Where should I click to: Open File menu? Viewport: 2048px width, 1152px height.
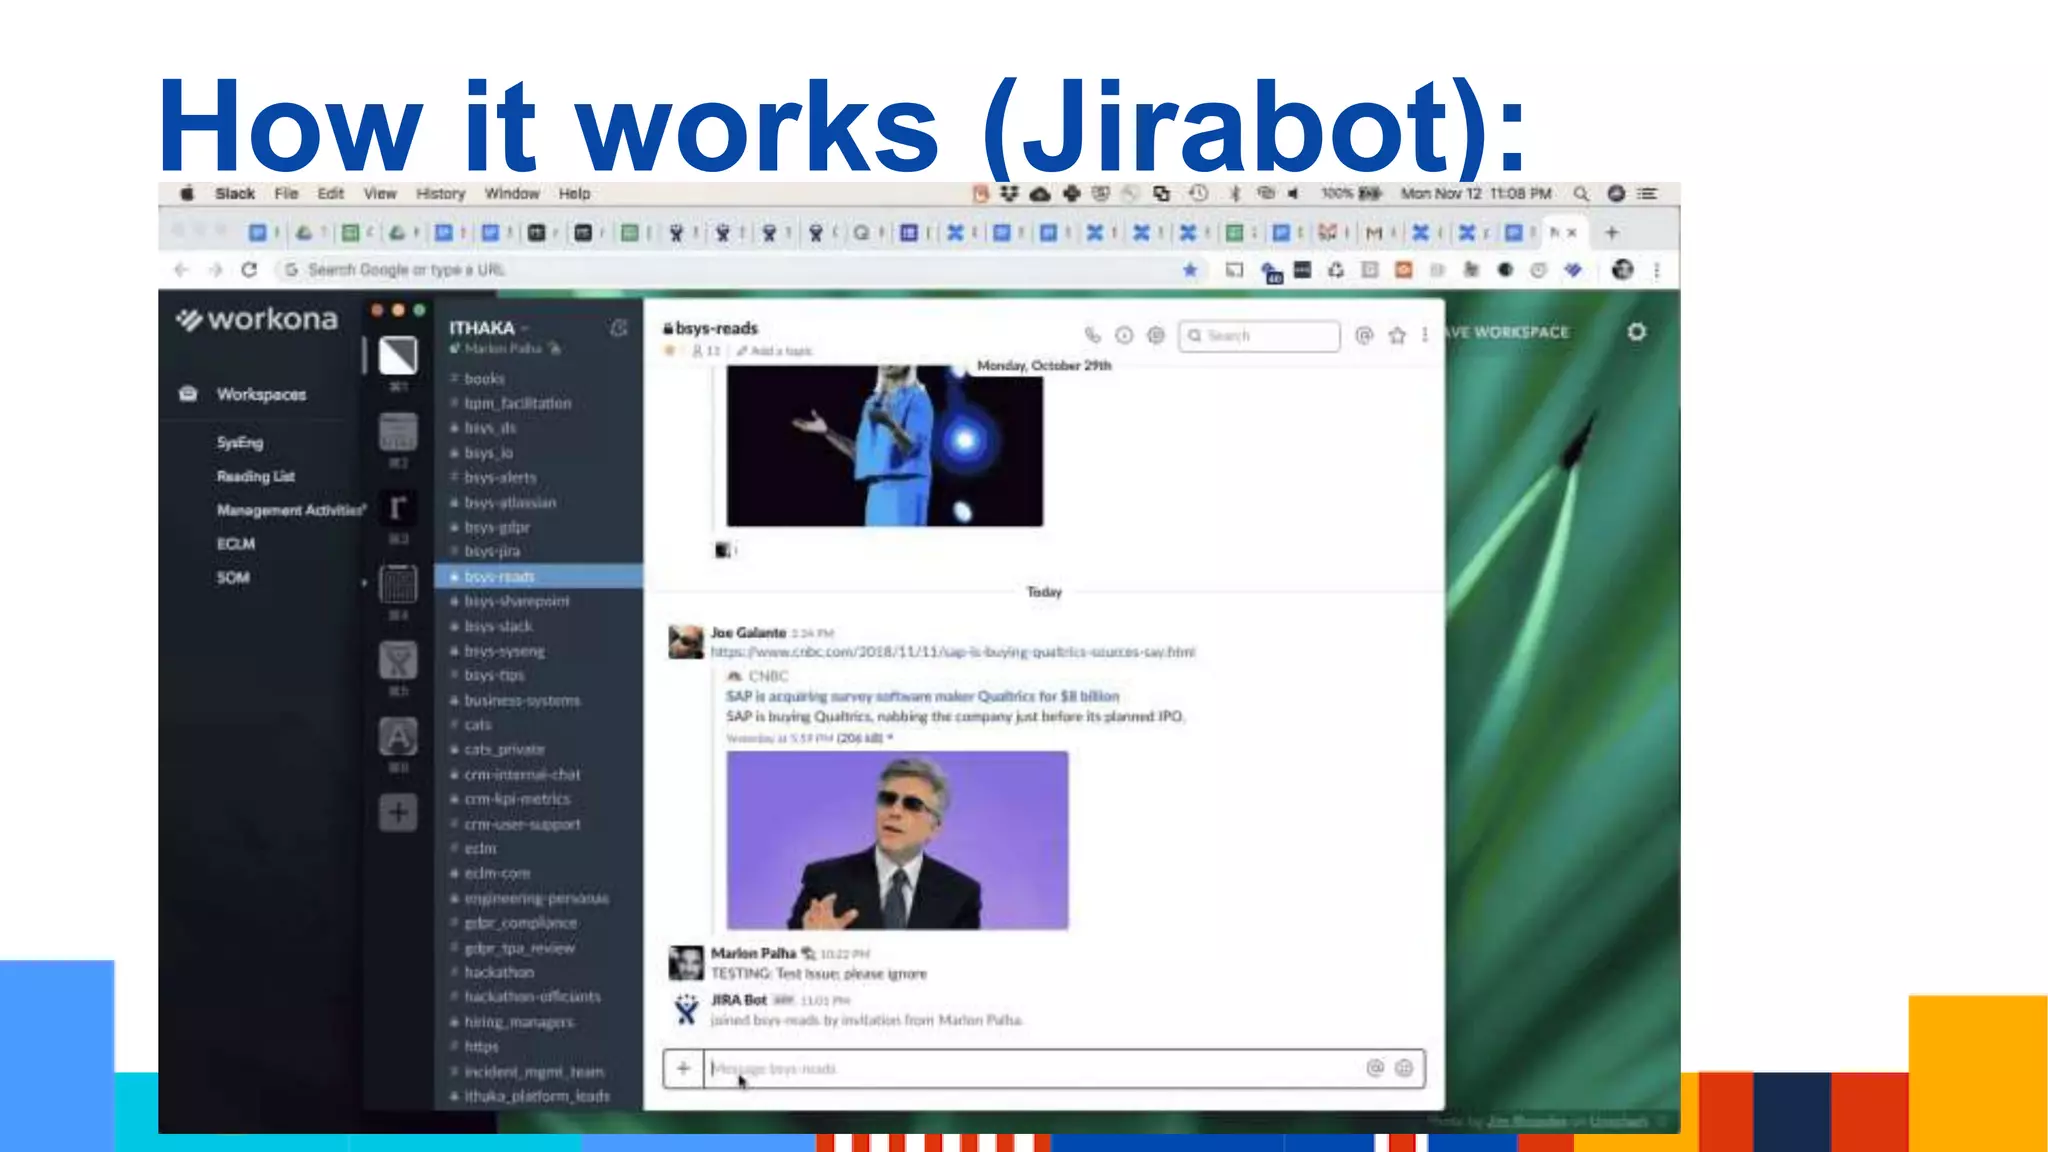click(286, 193)
